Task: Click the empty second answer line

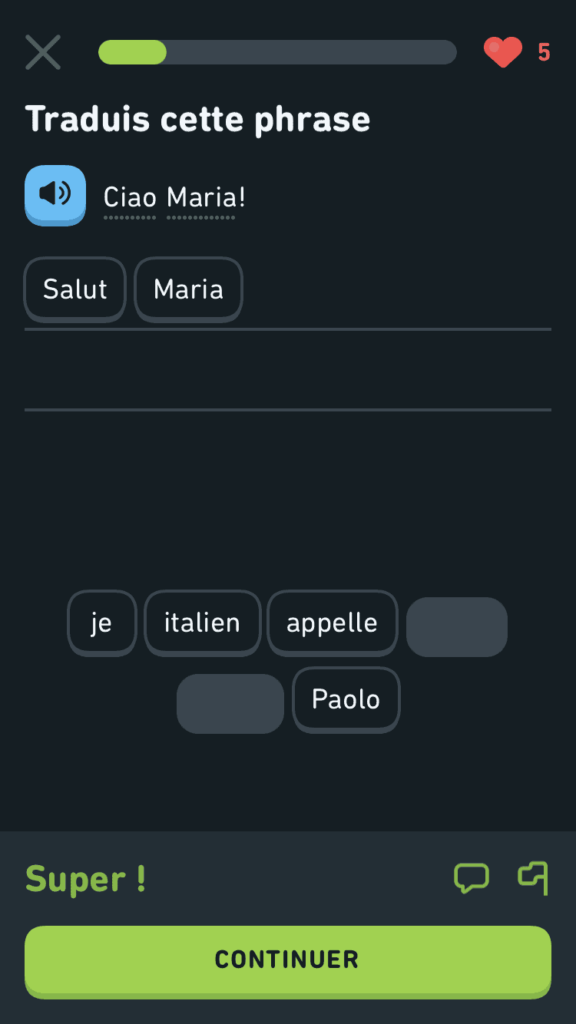Action: 288,371
